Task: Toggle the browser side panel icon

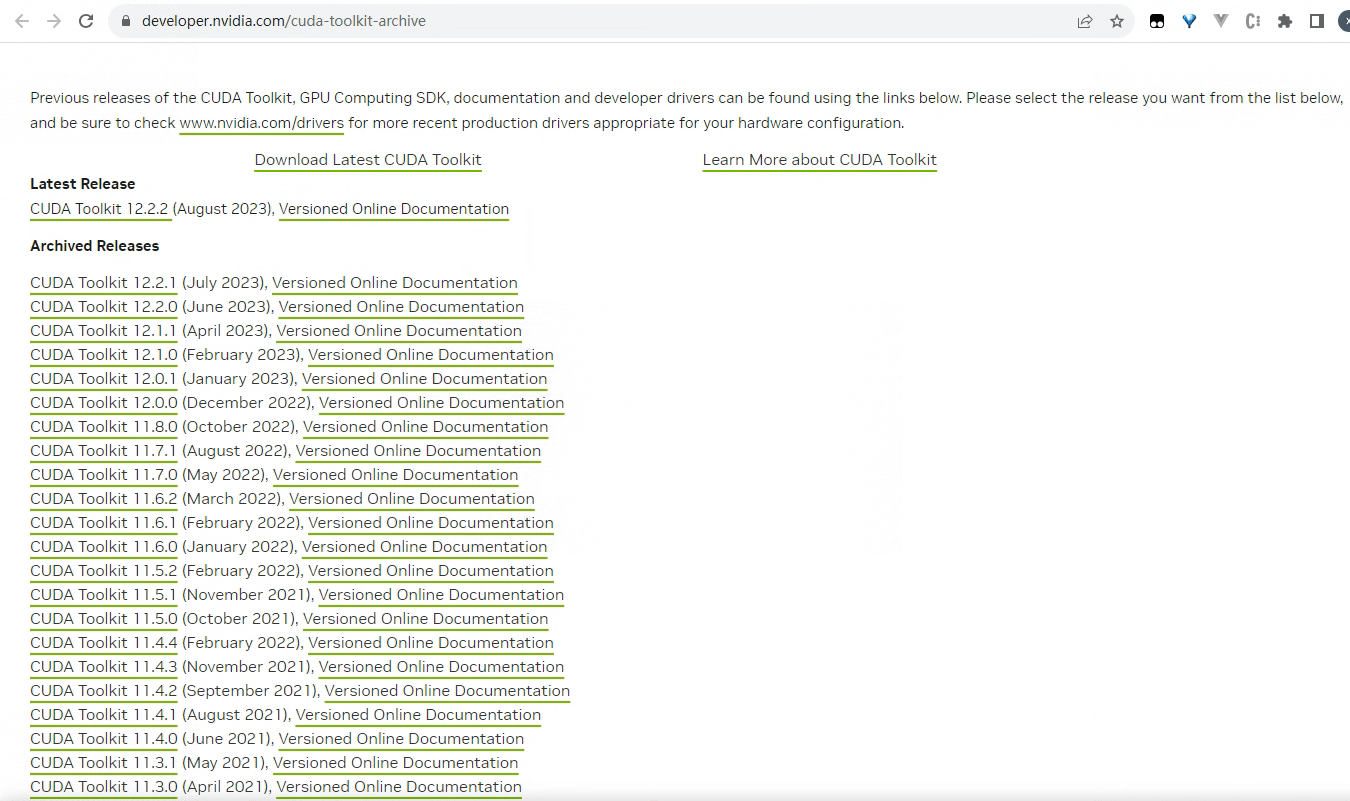Action: tap(1317, 21)
